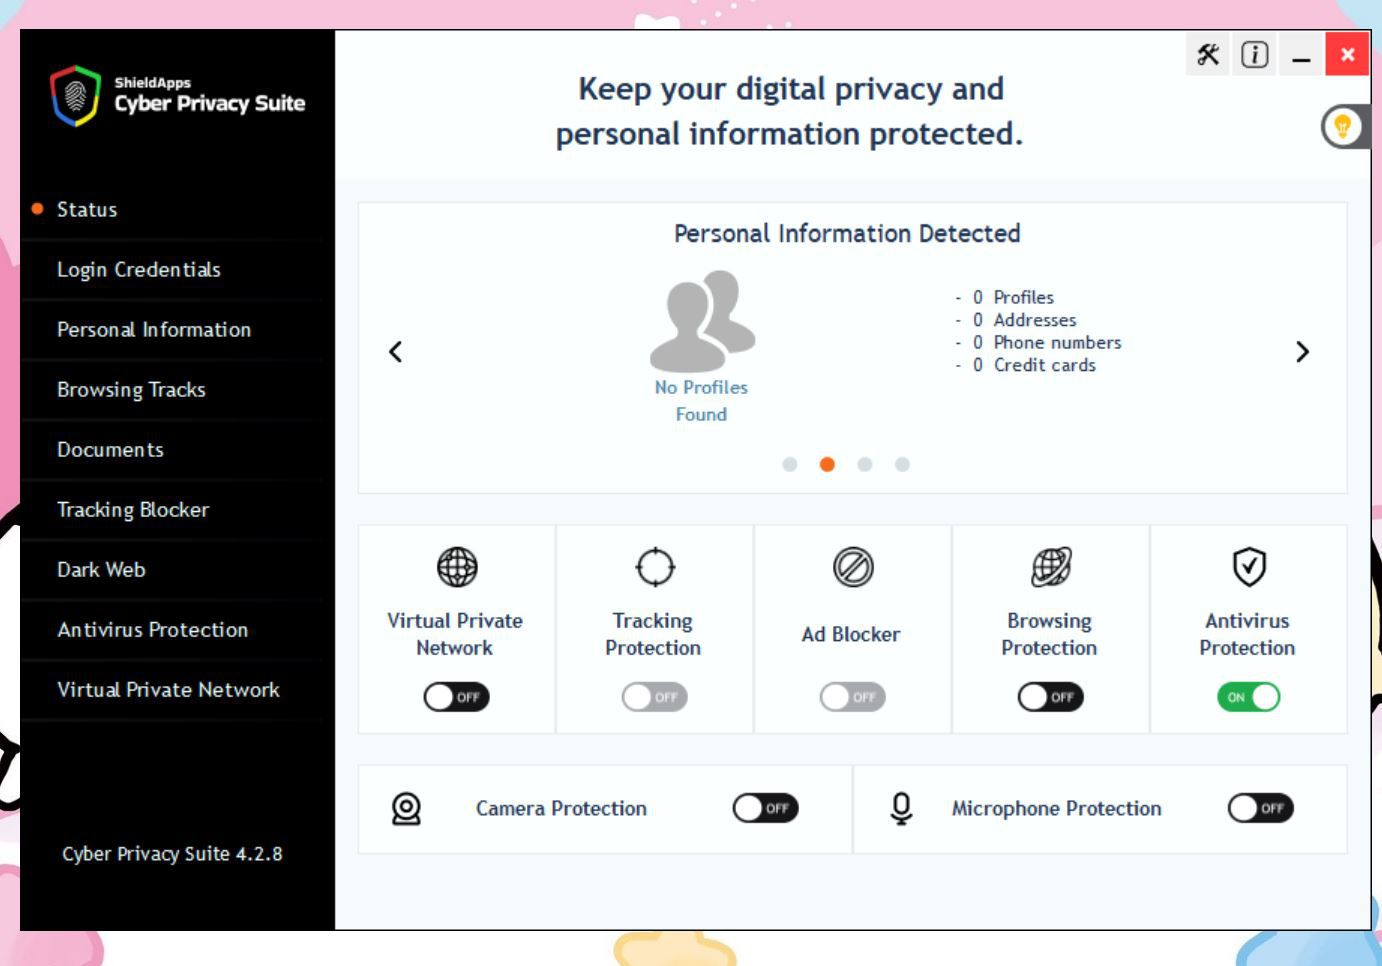Screen dimensions: 1382x966
Task: Click the Camera Protection label
Action: tap(561, 808)
